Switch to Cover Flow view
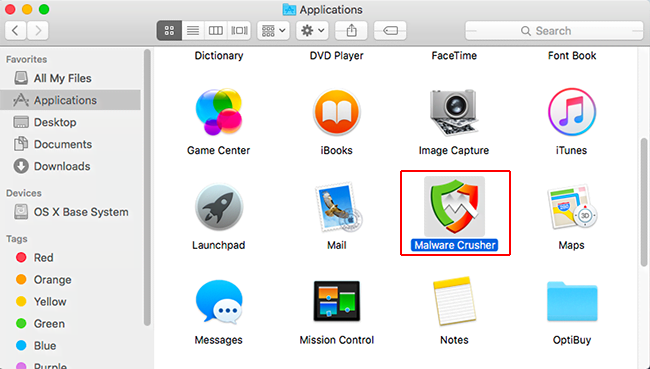This screenshot has width=650, height=369. 239,31
